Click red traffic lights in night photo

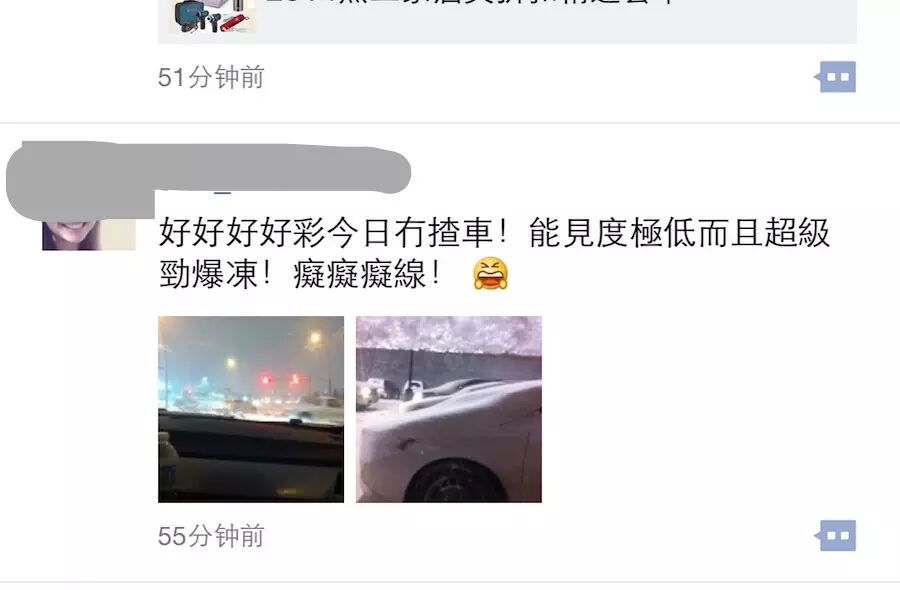point(281,379)
